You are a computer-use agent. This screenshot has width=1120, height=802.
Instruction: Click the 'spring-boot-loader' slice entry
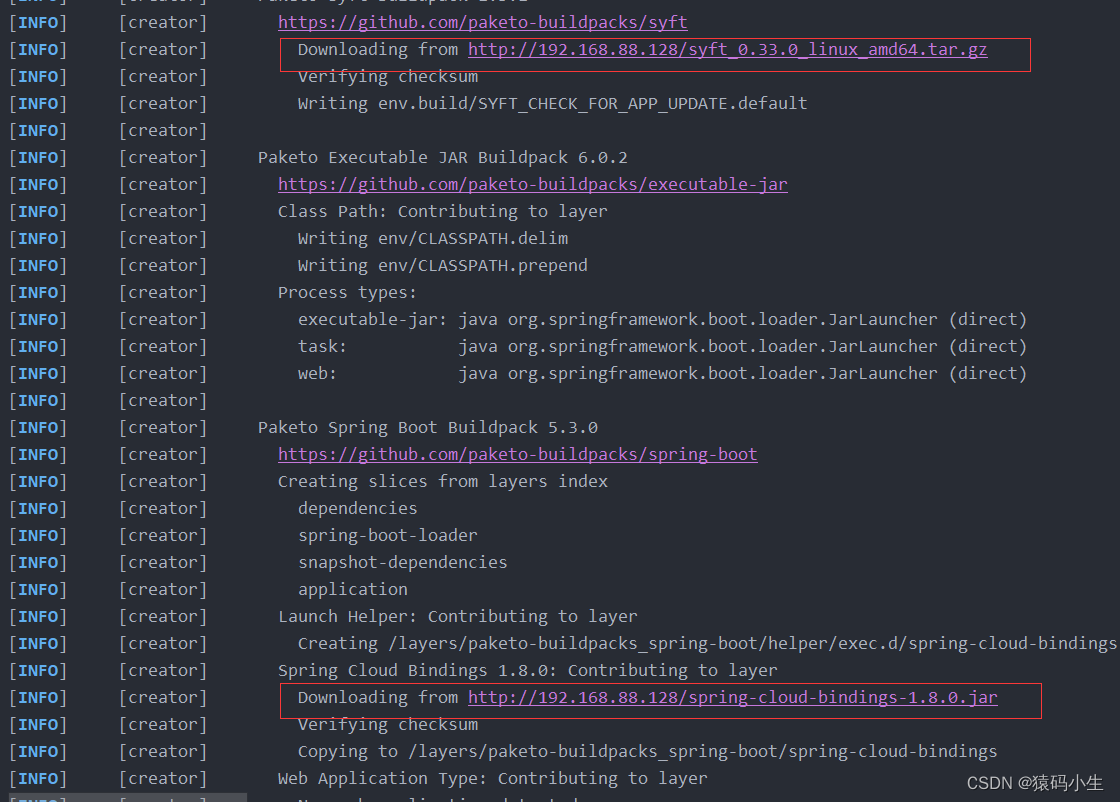pos(388,534)
